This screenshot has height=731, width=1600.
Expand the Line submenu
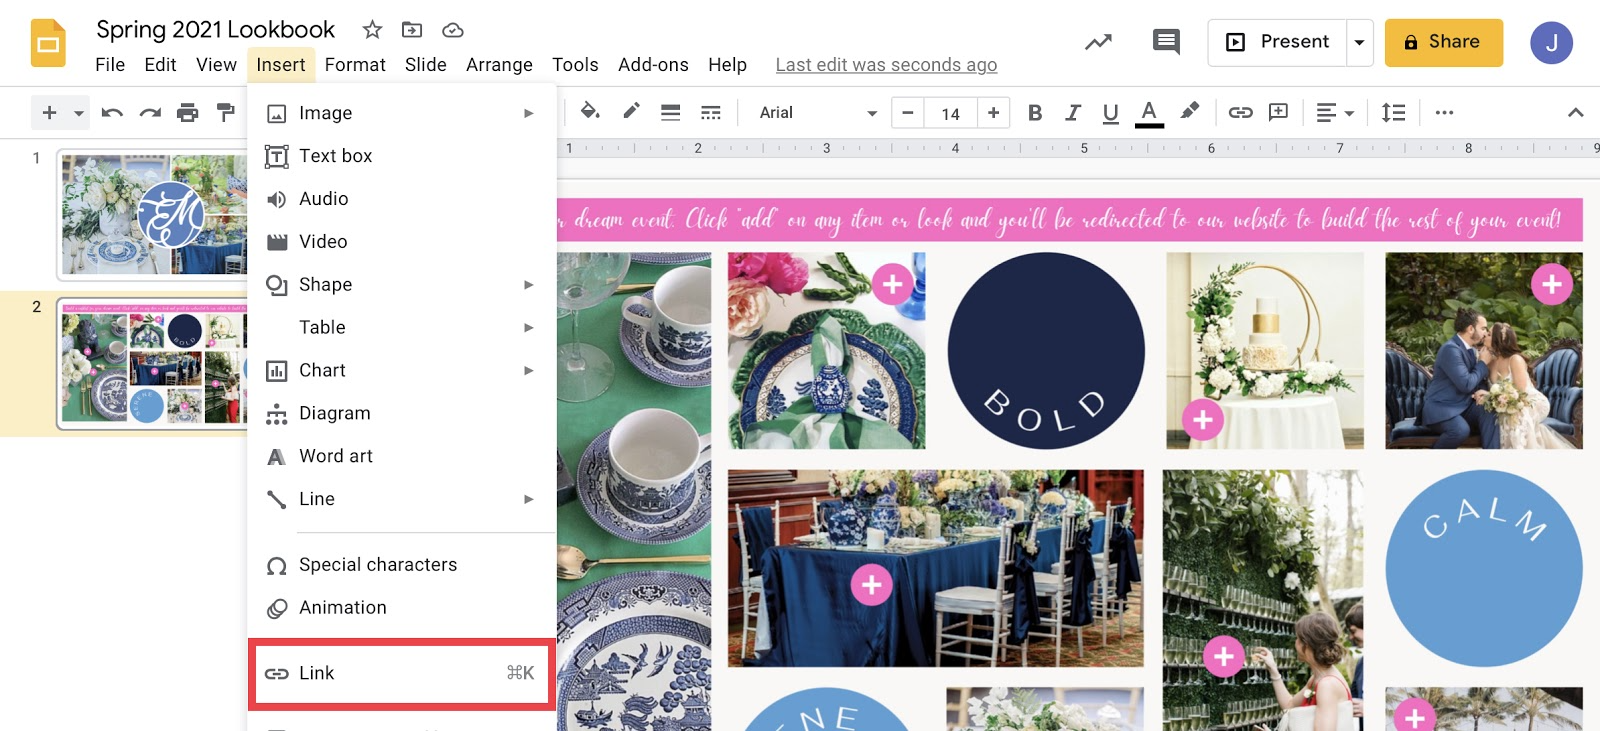(x=402, y=500)
